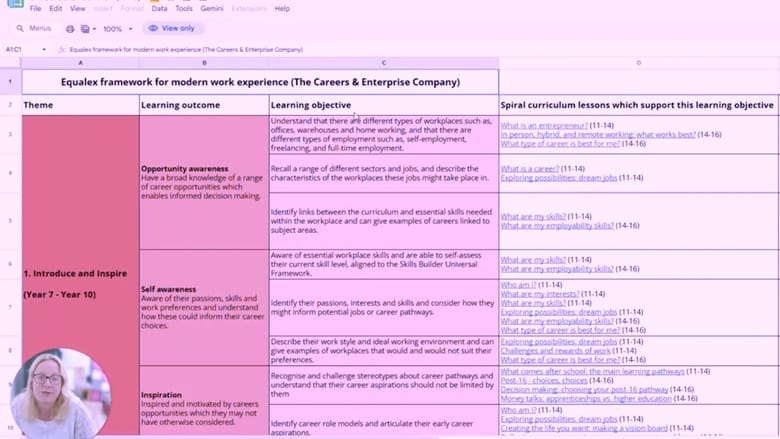
Task: Select the 'Theme' header cell
Action: 80,105
